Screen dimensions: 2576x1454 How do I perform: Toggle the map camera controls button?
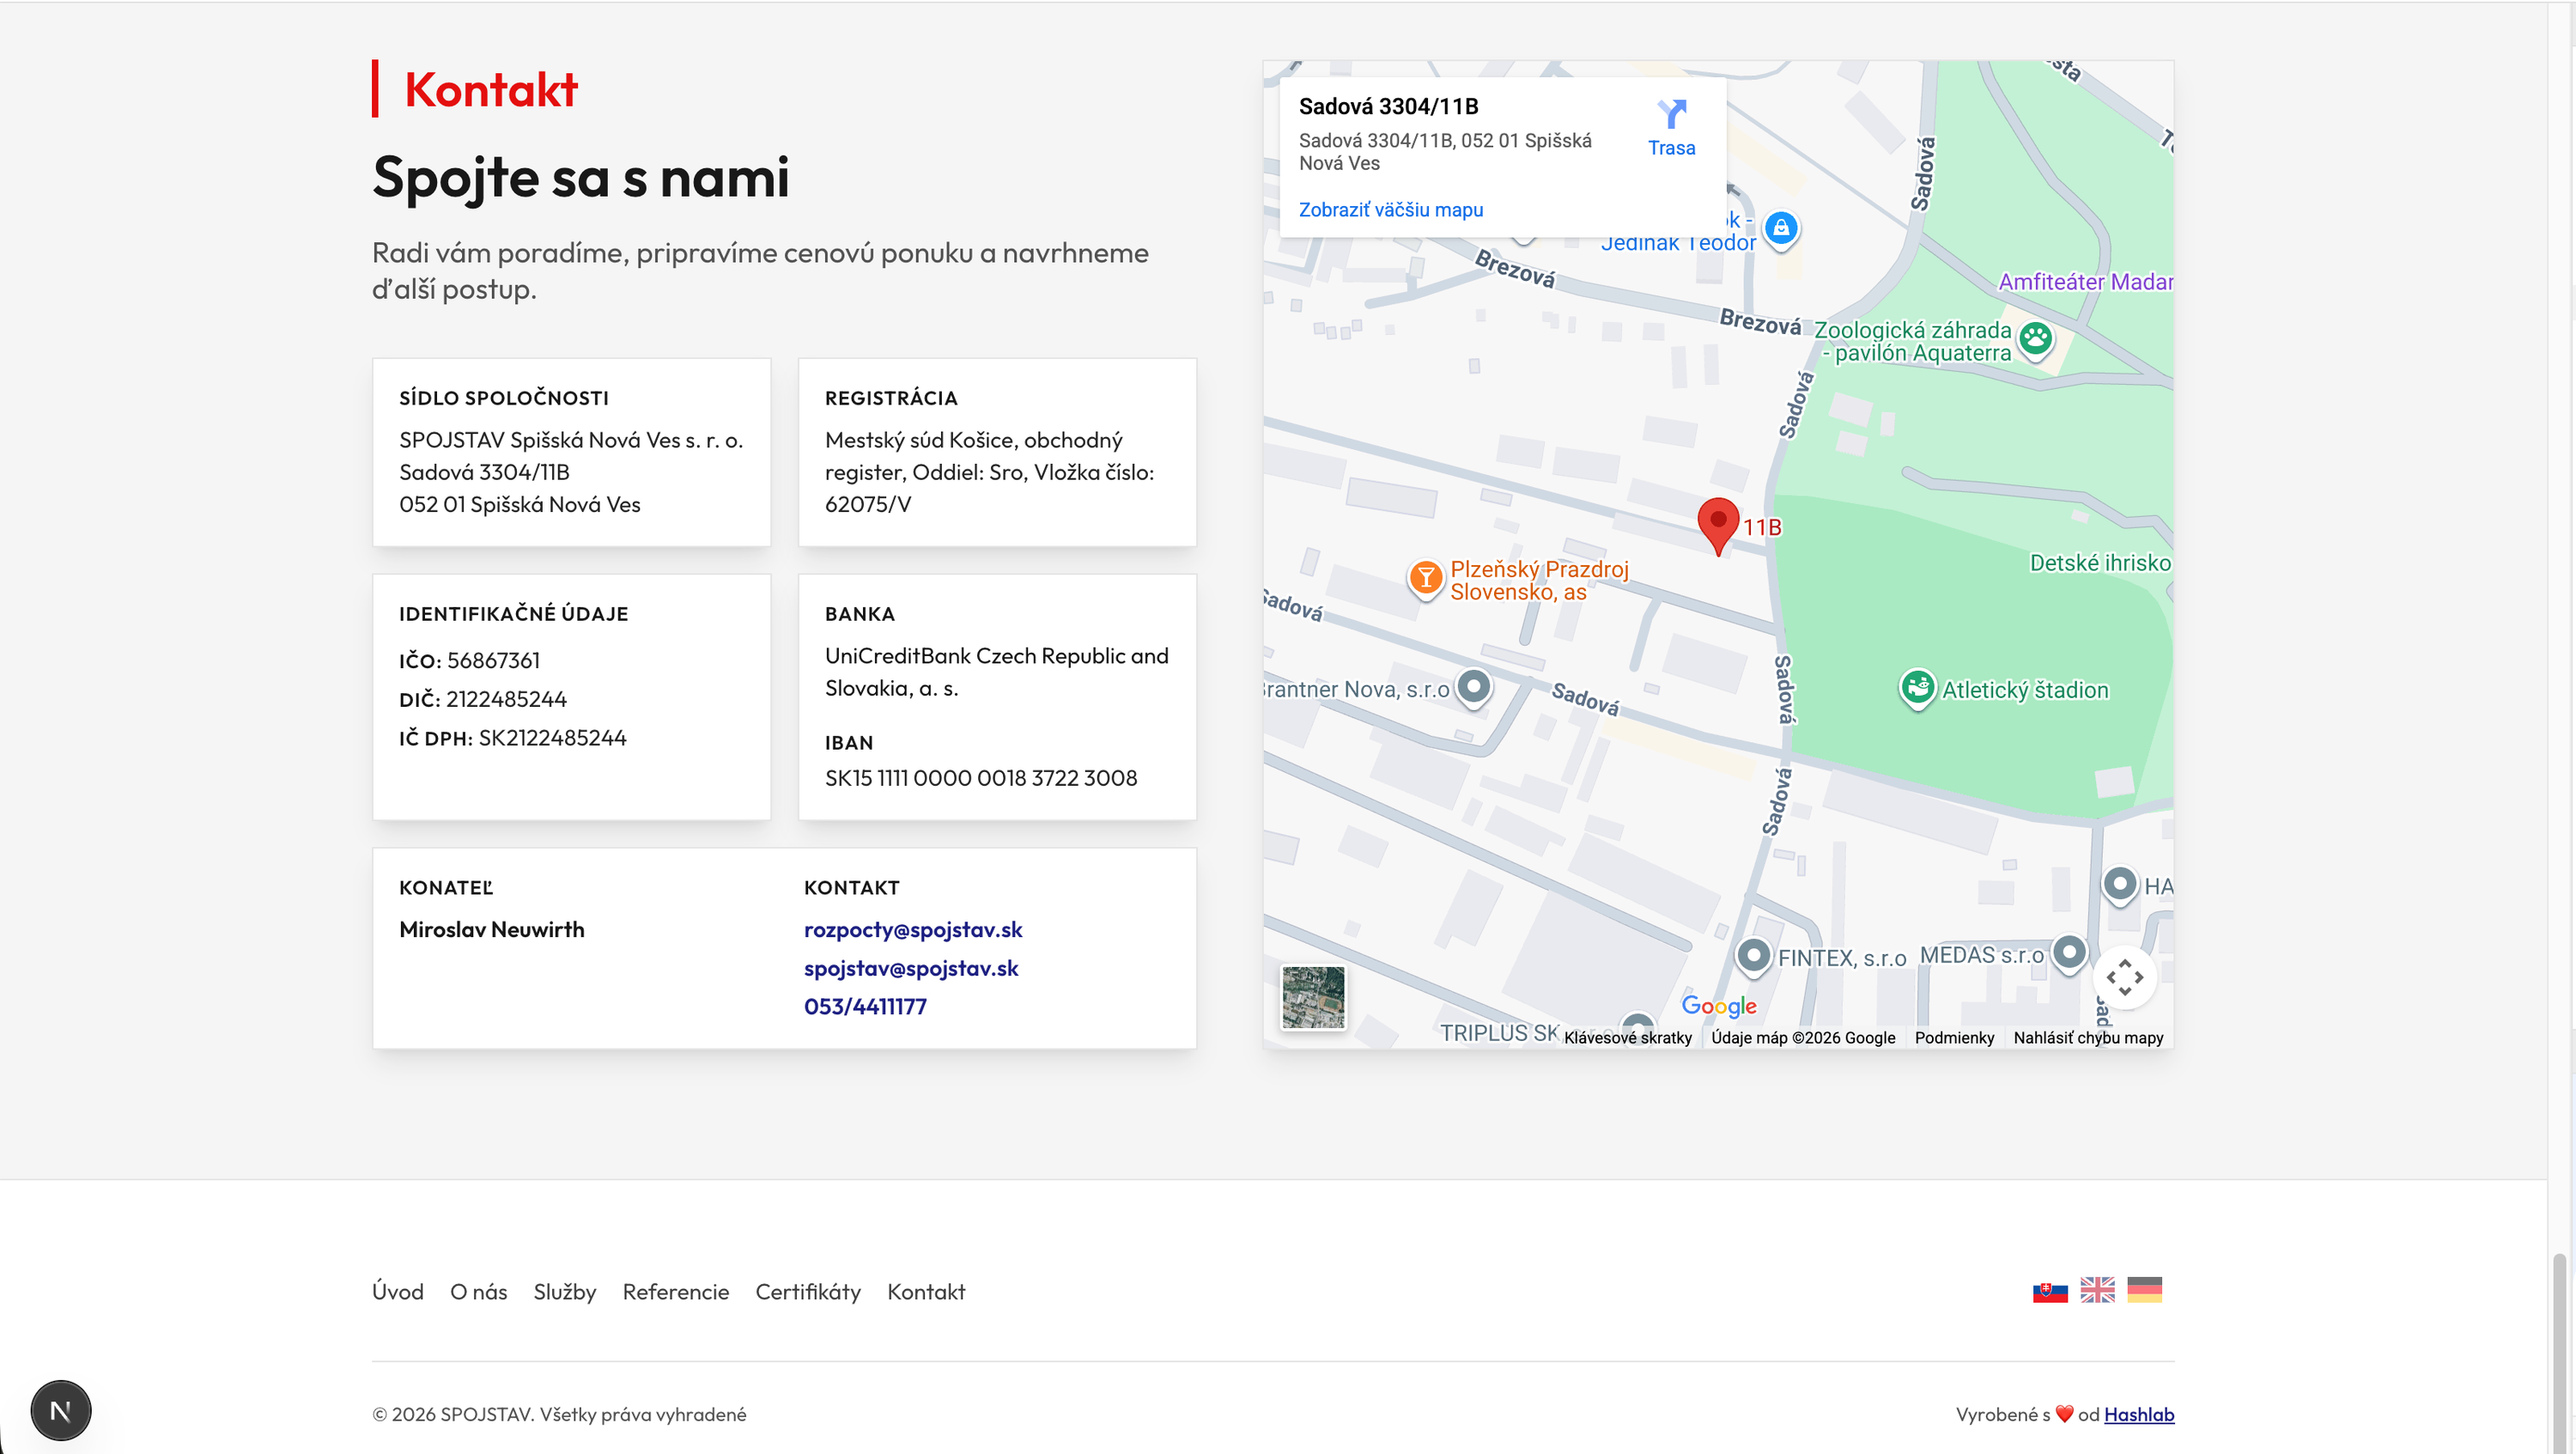pos(2124,977)
